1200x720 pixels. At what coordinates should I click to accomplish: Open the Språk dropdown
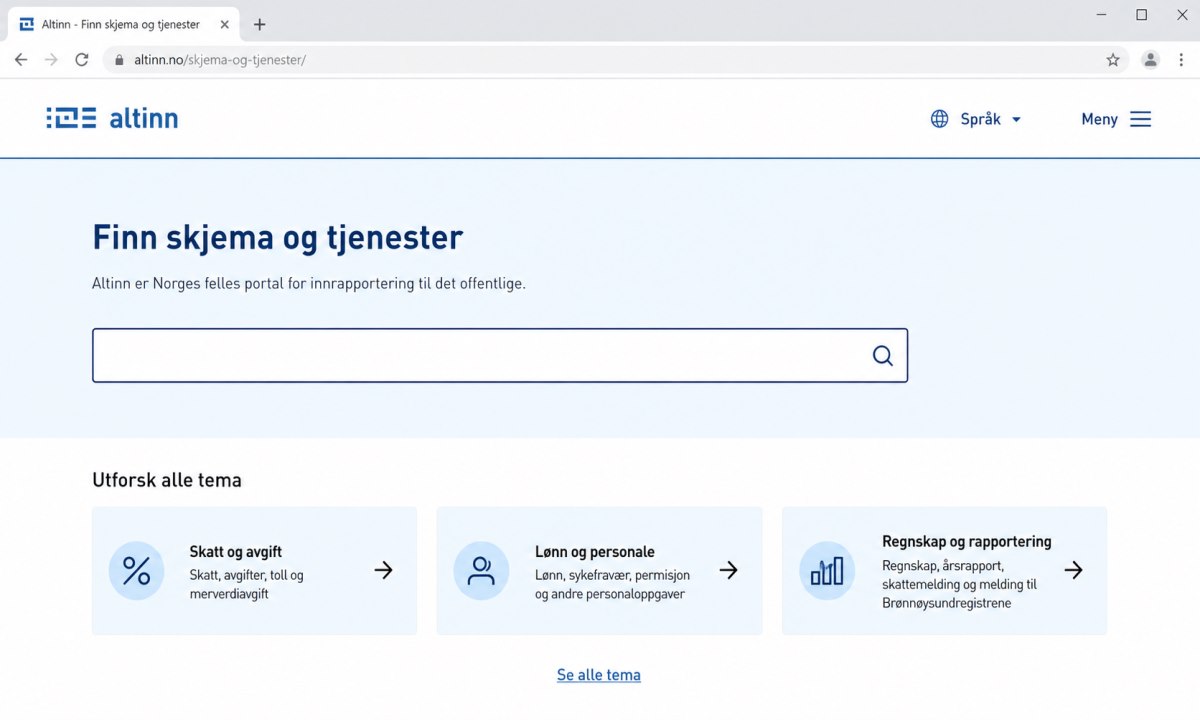coord(976,119)
